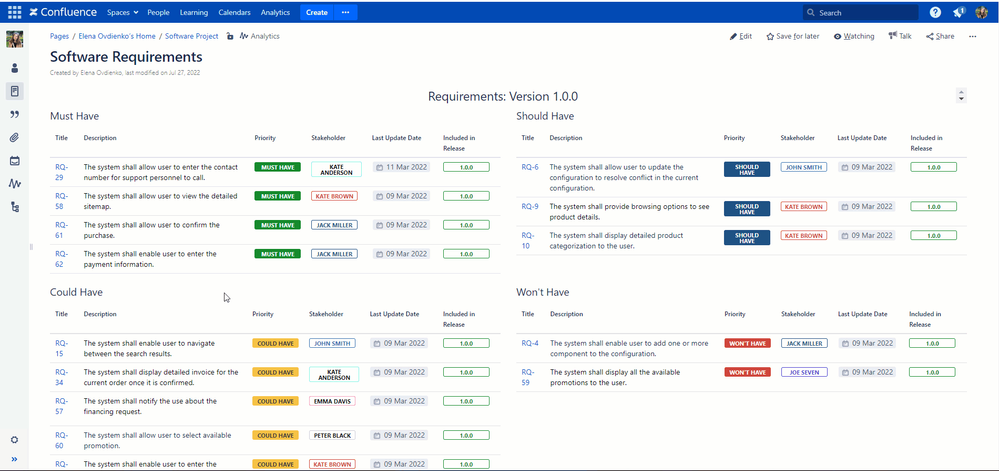Viewport: 999px width, 471px height.
Task: Open the app switcher grid icon
Action: tap(14, 12)
